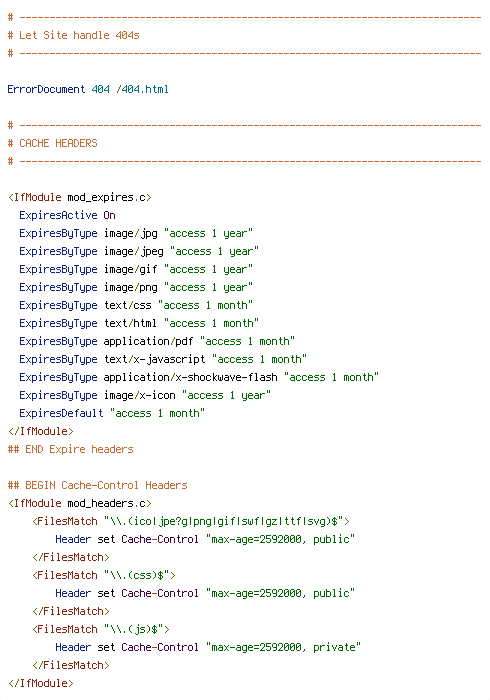This screenshot has width=490, height=700.
Task: Click the max-age=2592000, private value
Action: (283, 647)
